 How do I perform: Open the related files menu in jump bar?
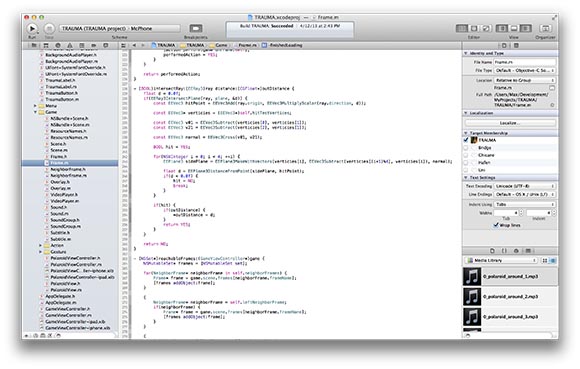[x=124, y=45]
